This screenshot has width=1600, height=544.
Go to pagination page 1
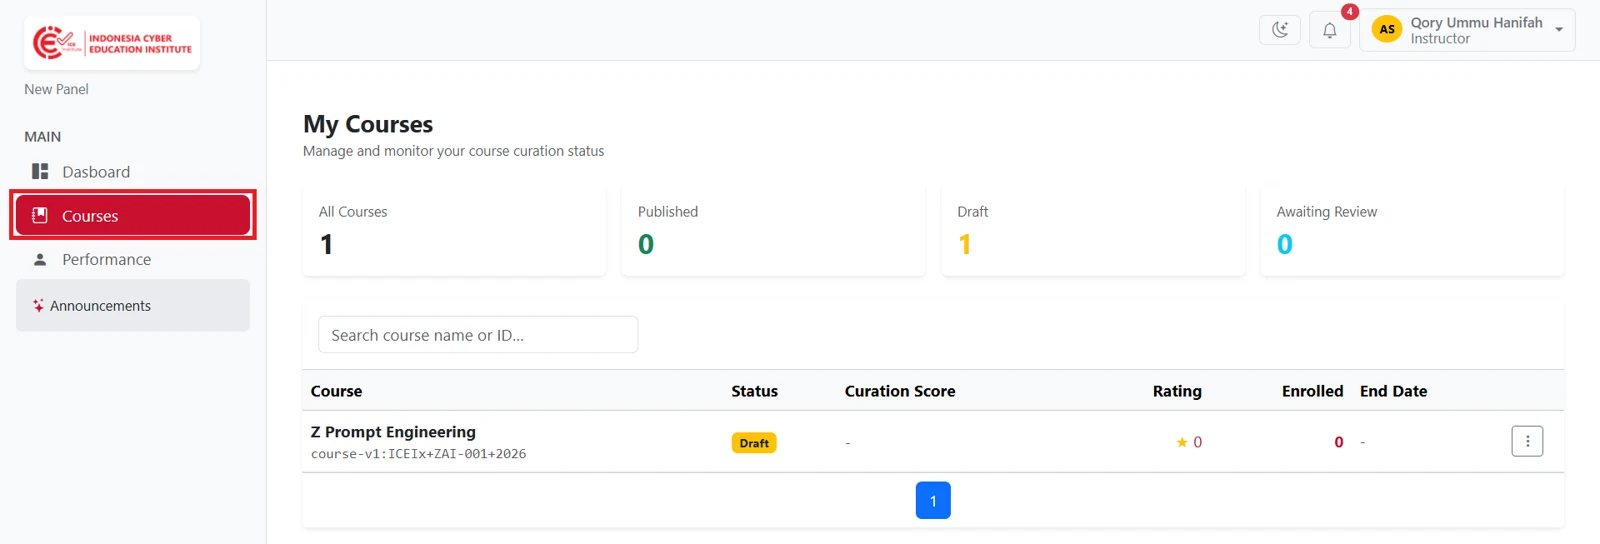pyautogui.click(x=933, y=500)
